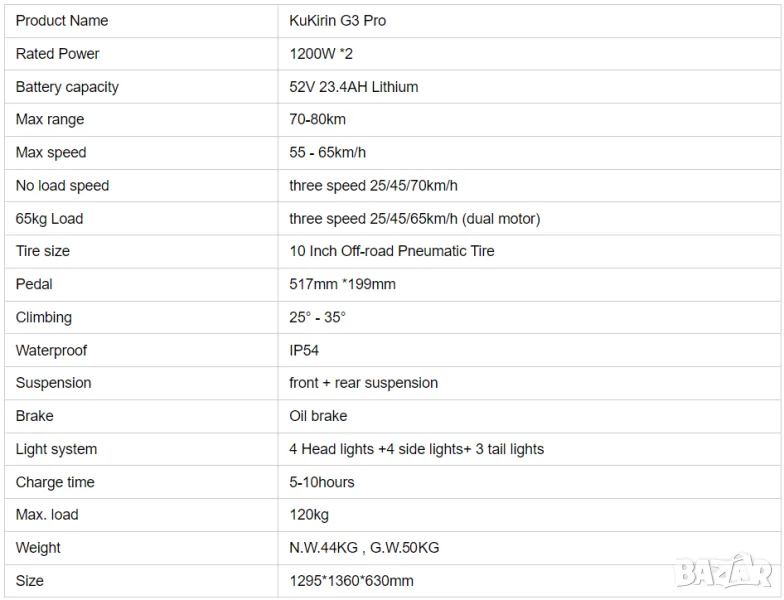This screenshot has width=784, height=600.
Task: Click the 70-80km max range value
Action: (318, 120)
